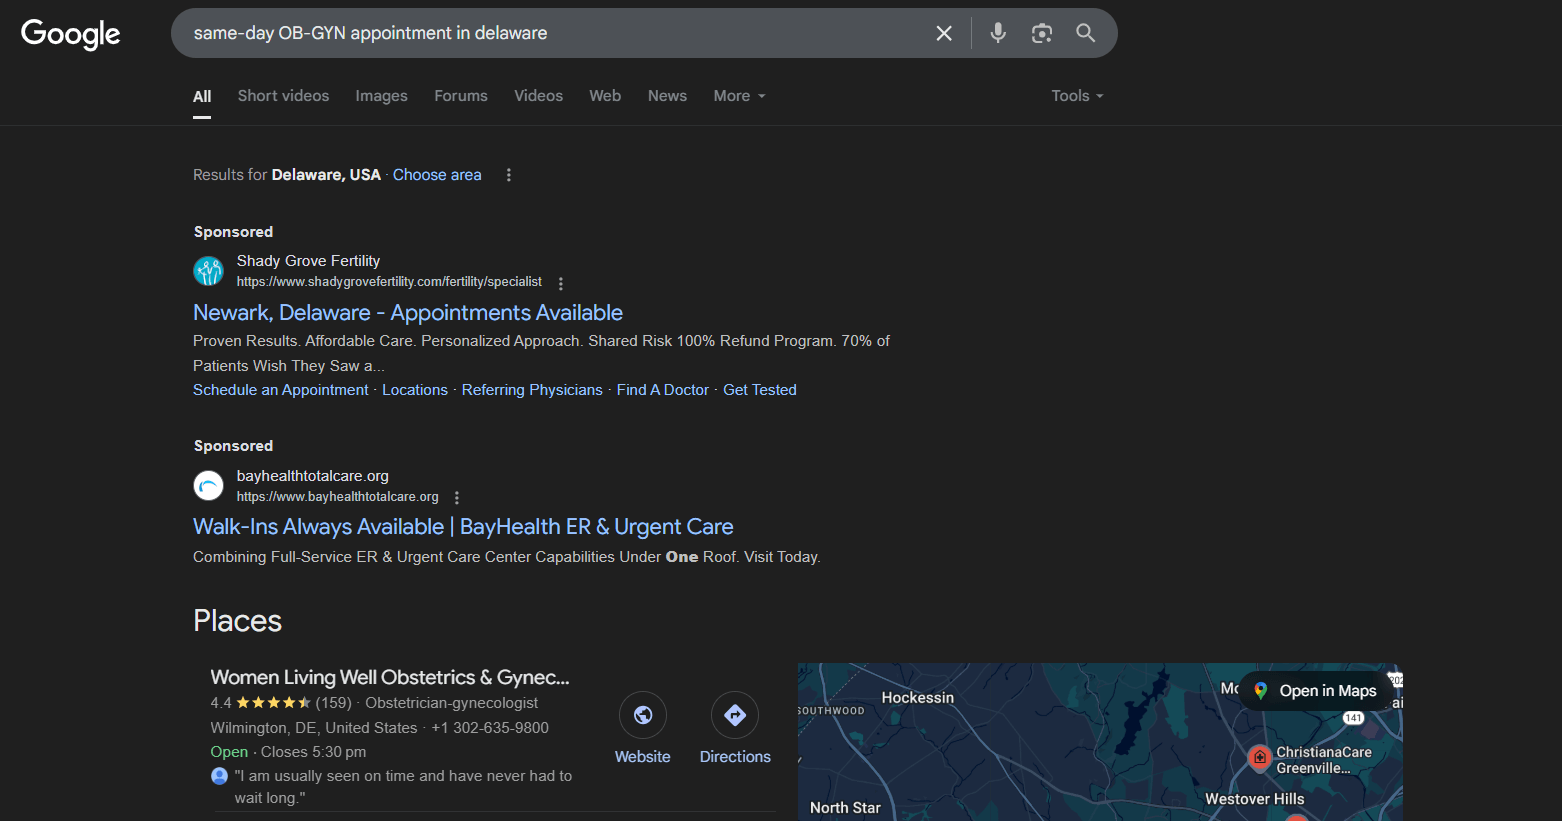Click the Hockessin label on map
The width and height of the screenshot is (1562, 821).
click(918, 698)
